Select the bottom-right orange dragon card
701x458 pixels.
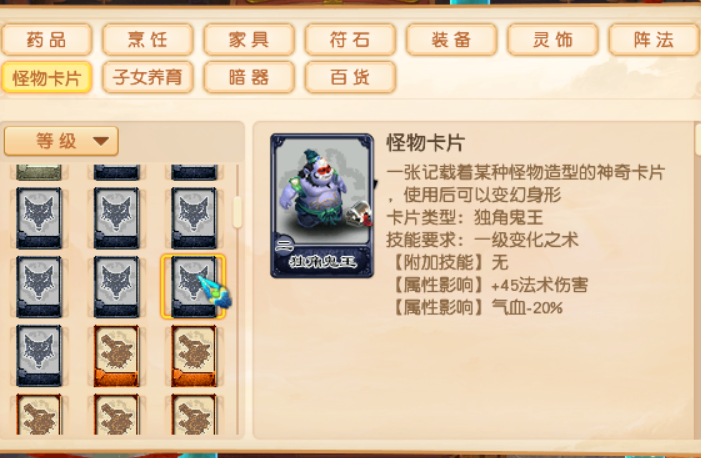point(194,414)
